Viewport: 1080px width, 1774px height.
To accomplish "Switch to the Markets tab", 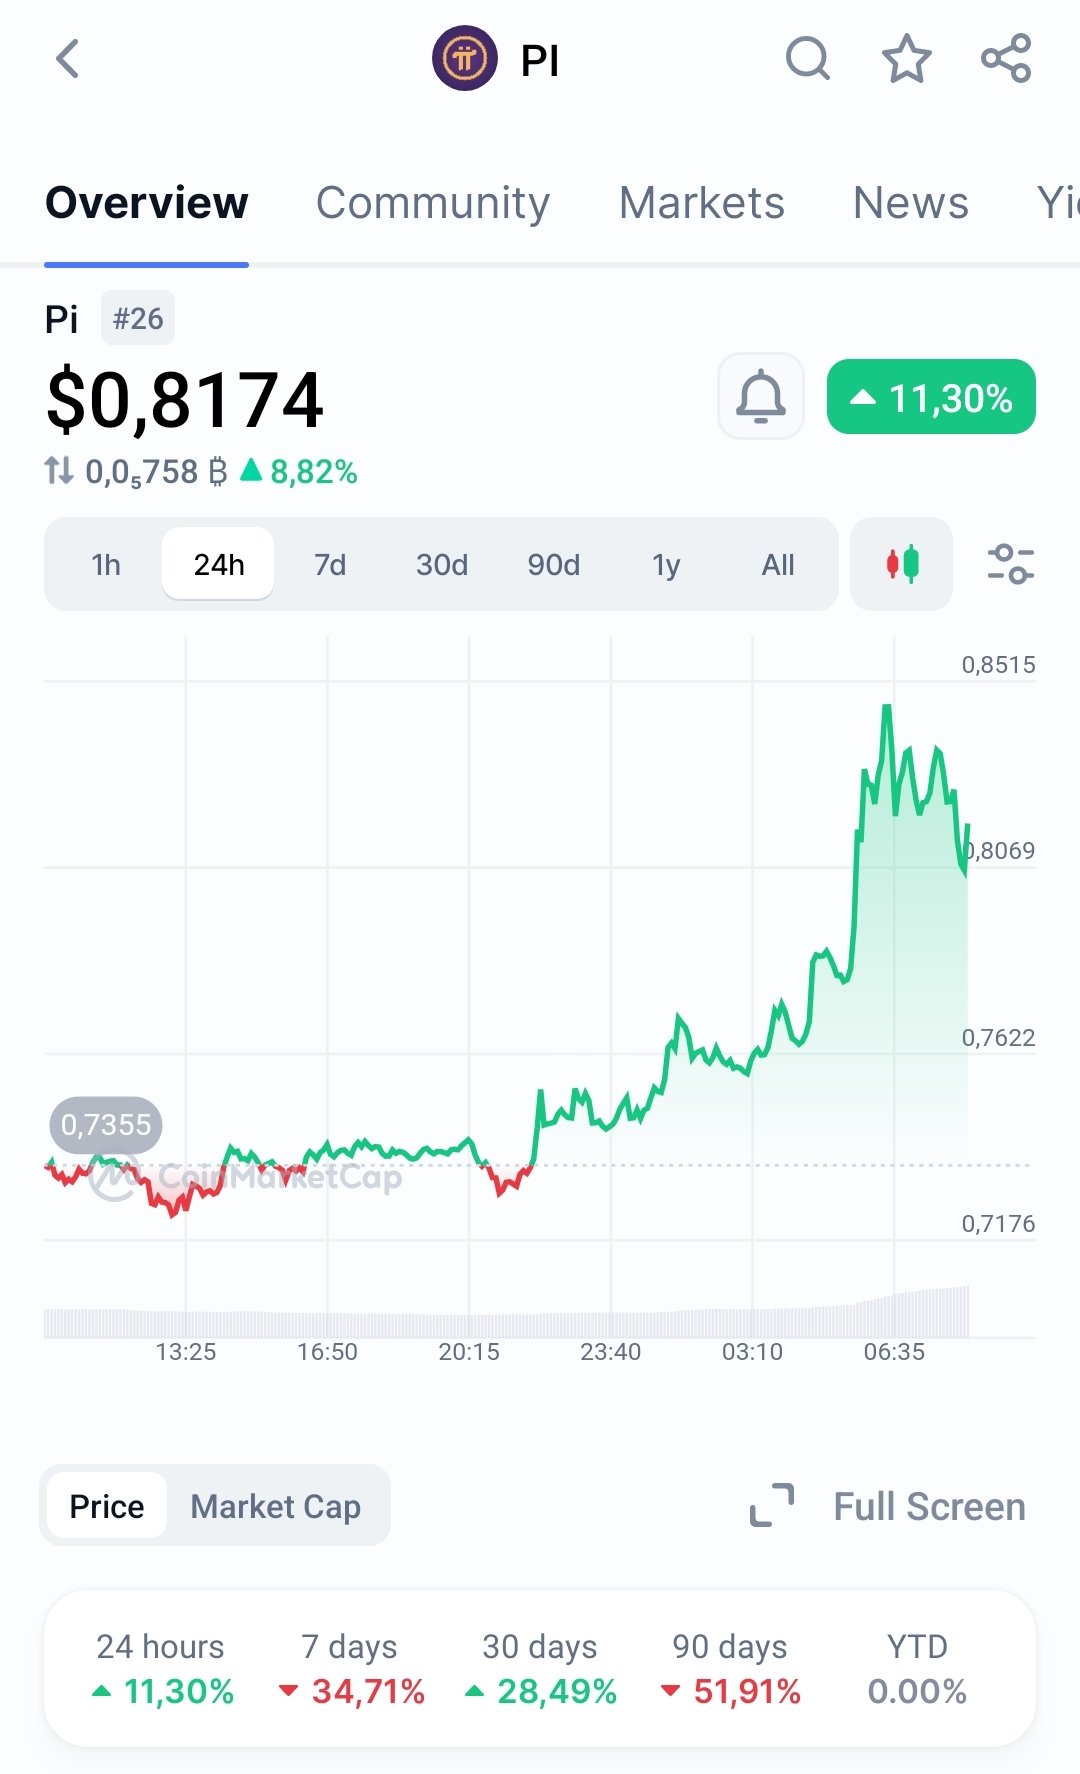I will (702, 203).
